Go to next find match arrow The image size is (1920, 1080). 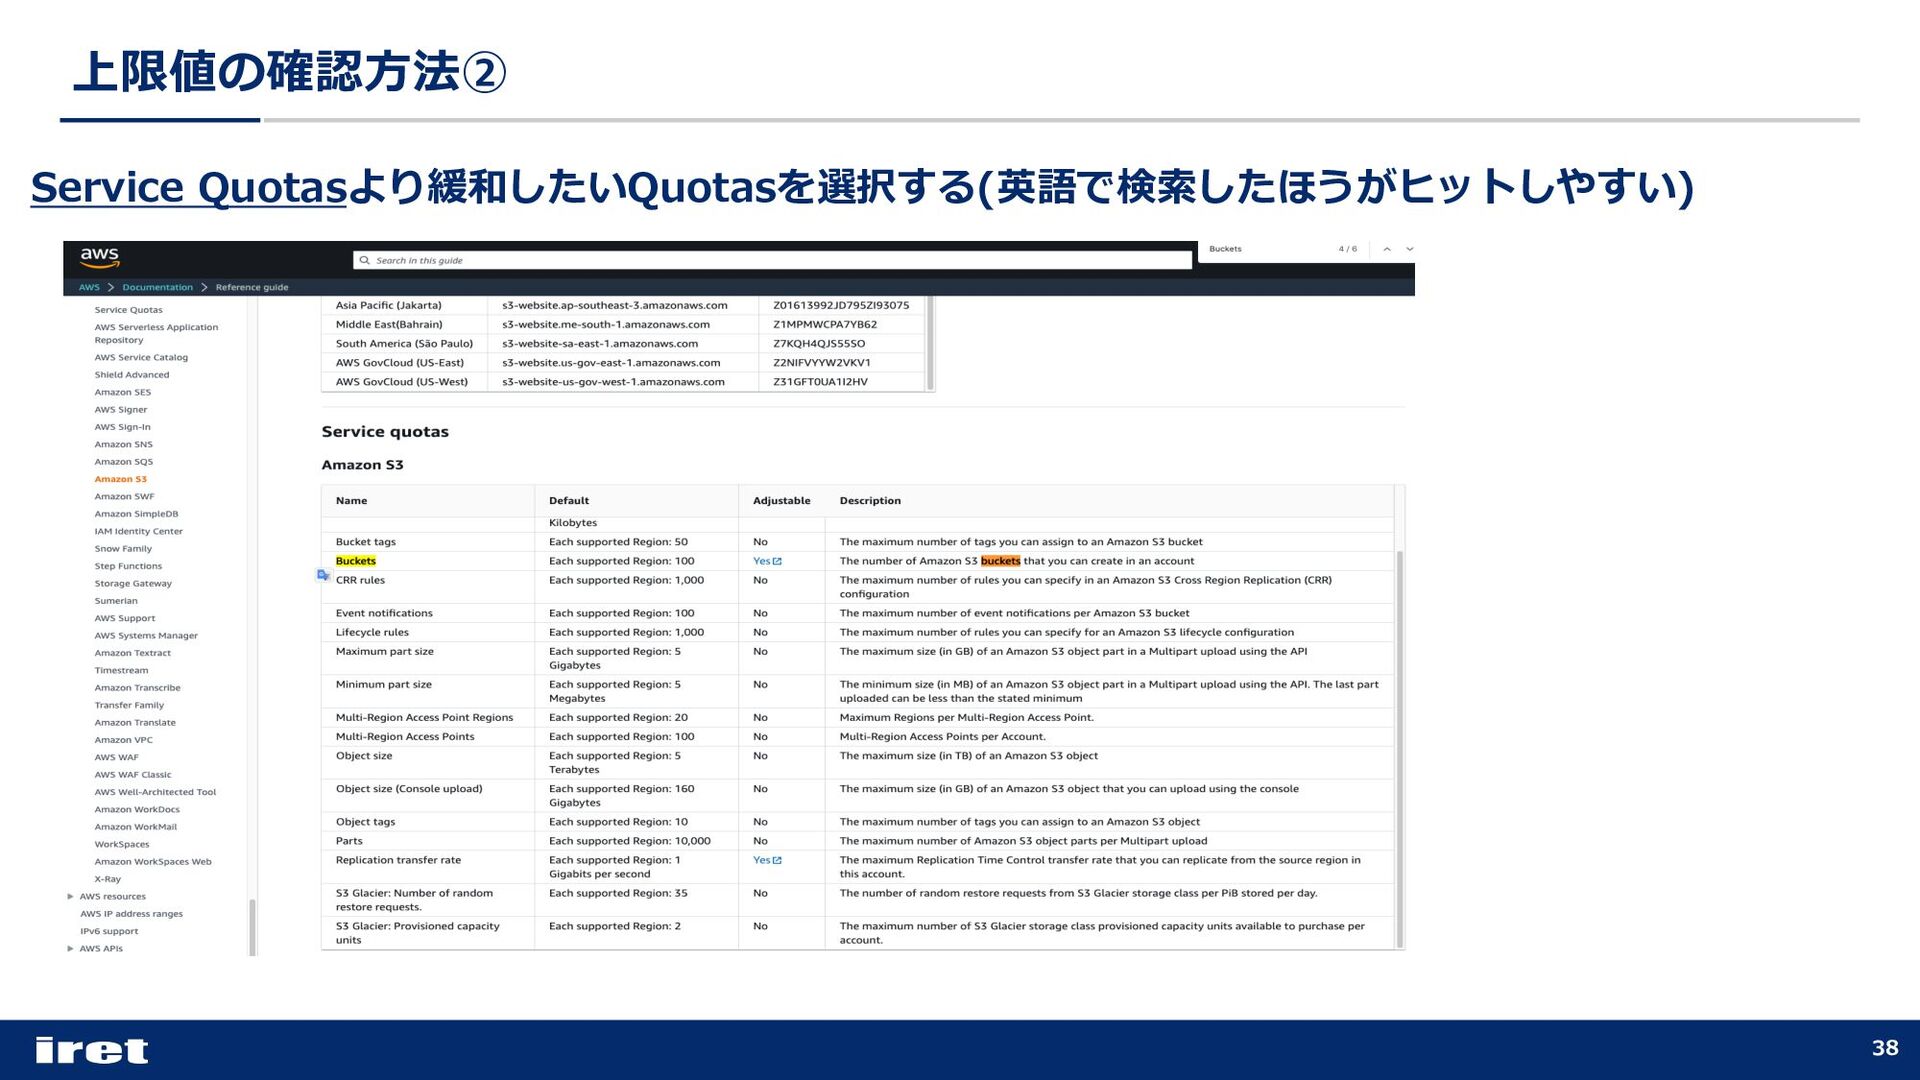(1410, 249)
